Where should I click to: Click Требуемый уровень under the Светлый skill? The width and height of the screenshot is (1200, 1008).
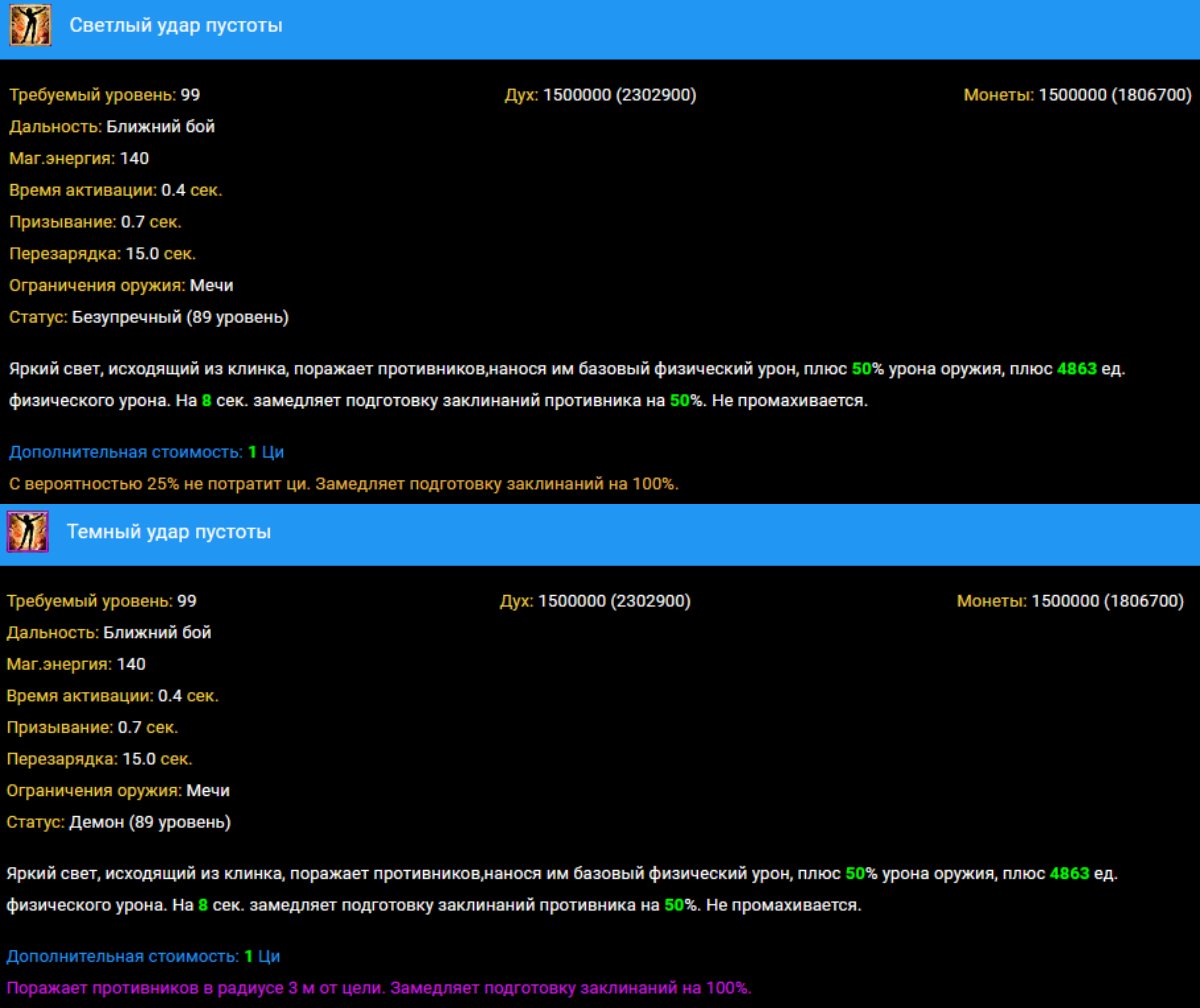point(105,95)
